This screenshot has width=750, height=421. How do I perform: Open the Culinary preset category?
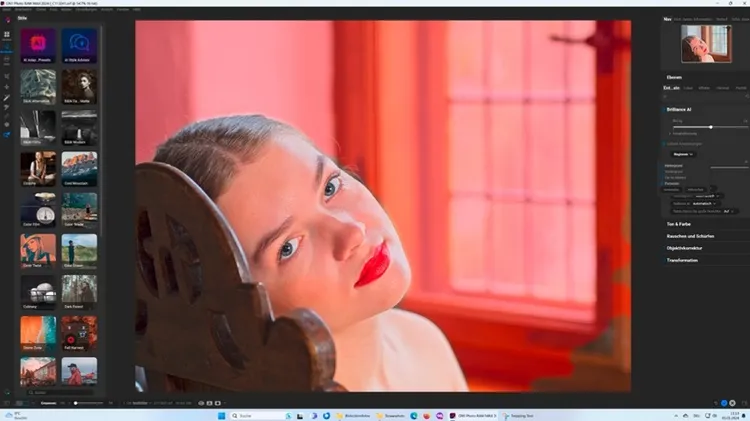(38, 293)
